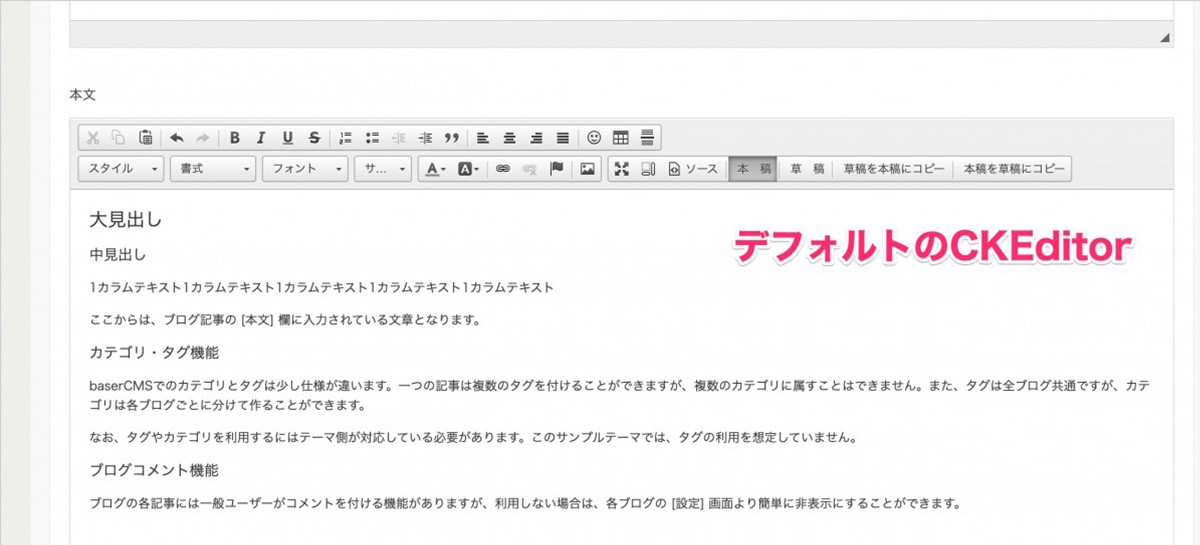Click paragraph starting with baserCMSでの
This screenshot has height=545, width=1200.
click(x=620, y=396)
